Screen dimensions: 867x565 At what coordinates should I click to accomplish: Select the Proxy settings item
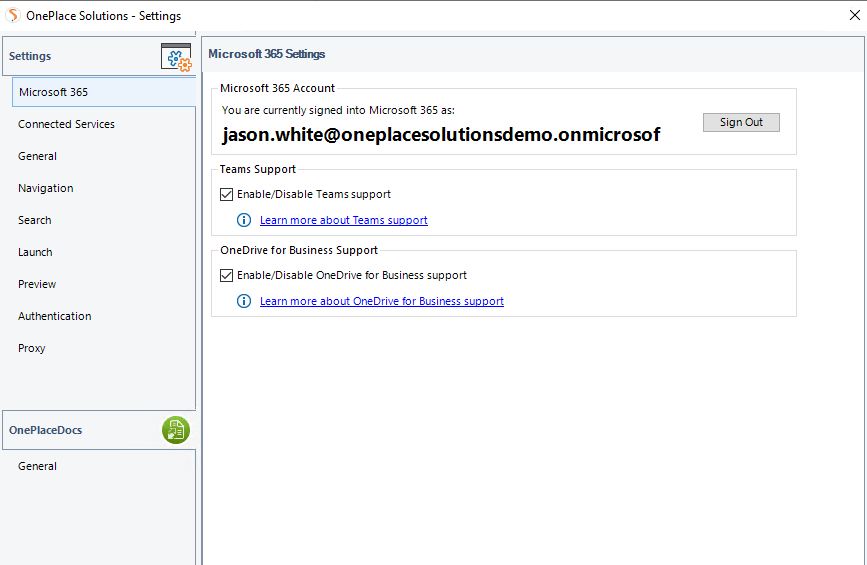[x=32, y=348]
